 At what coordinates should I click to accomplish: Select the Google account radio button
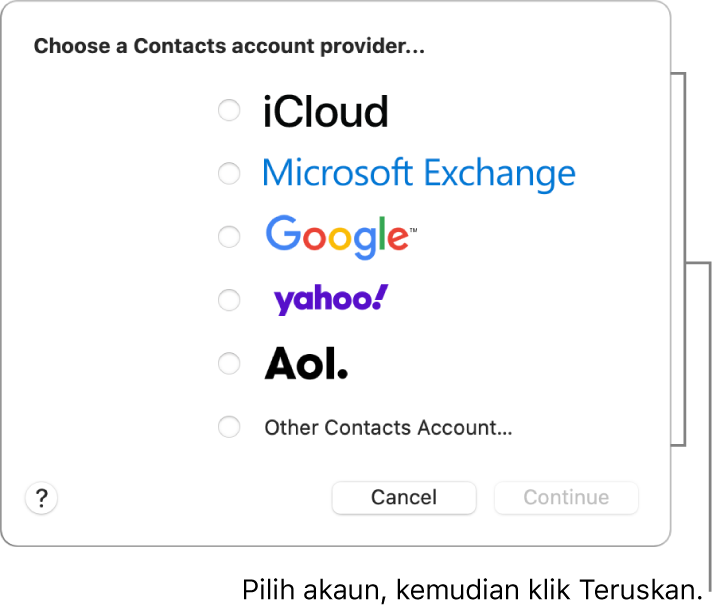click(x=229, y=237)
